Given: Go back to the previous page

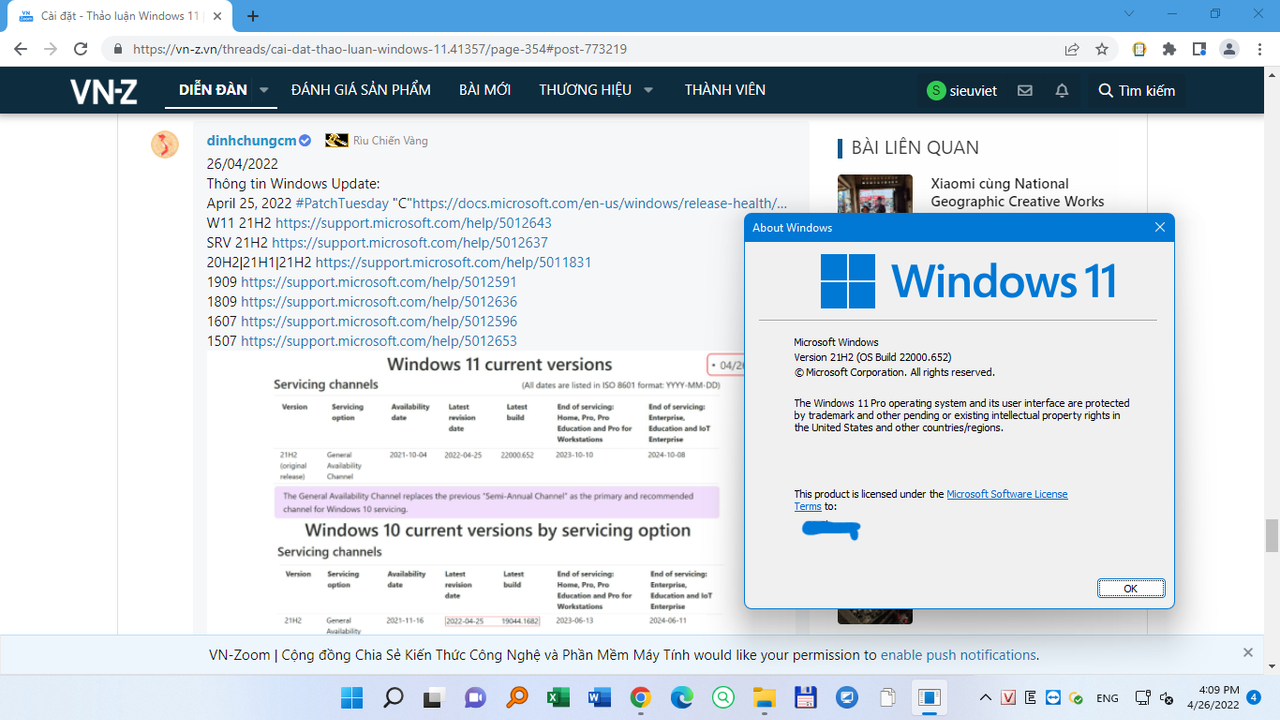Looking at the screenshot, I should [x=20, y=49].
